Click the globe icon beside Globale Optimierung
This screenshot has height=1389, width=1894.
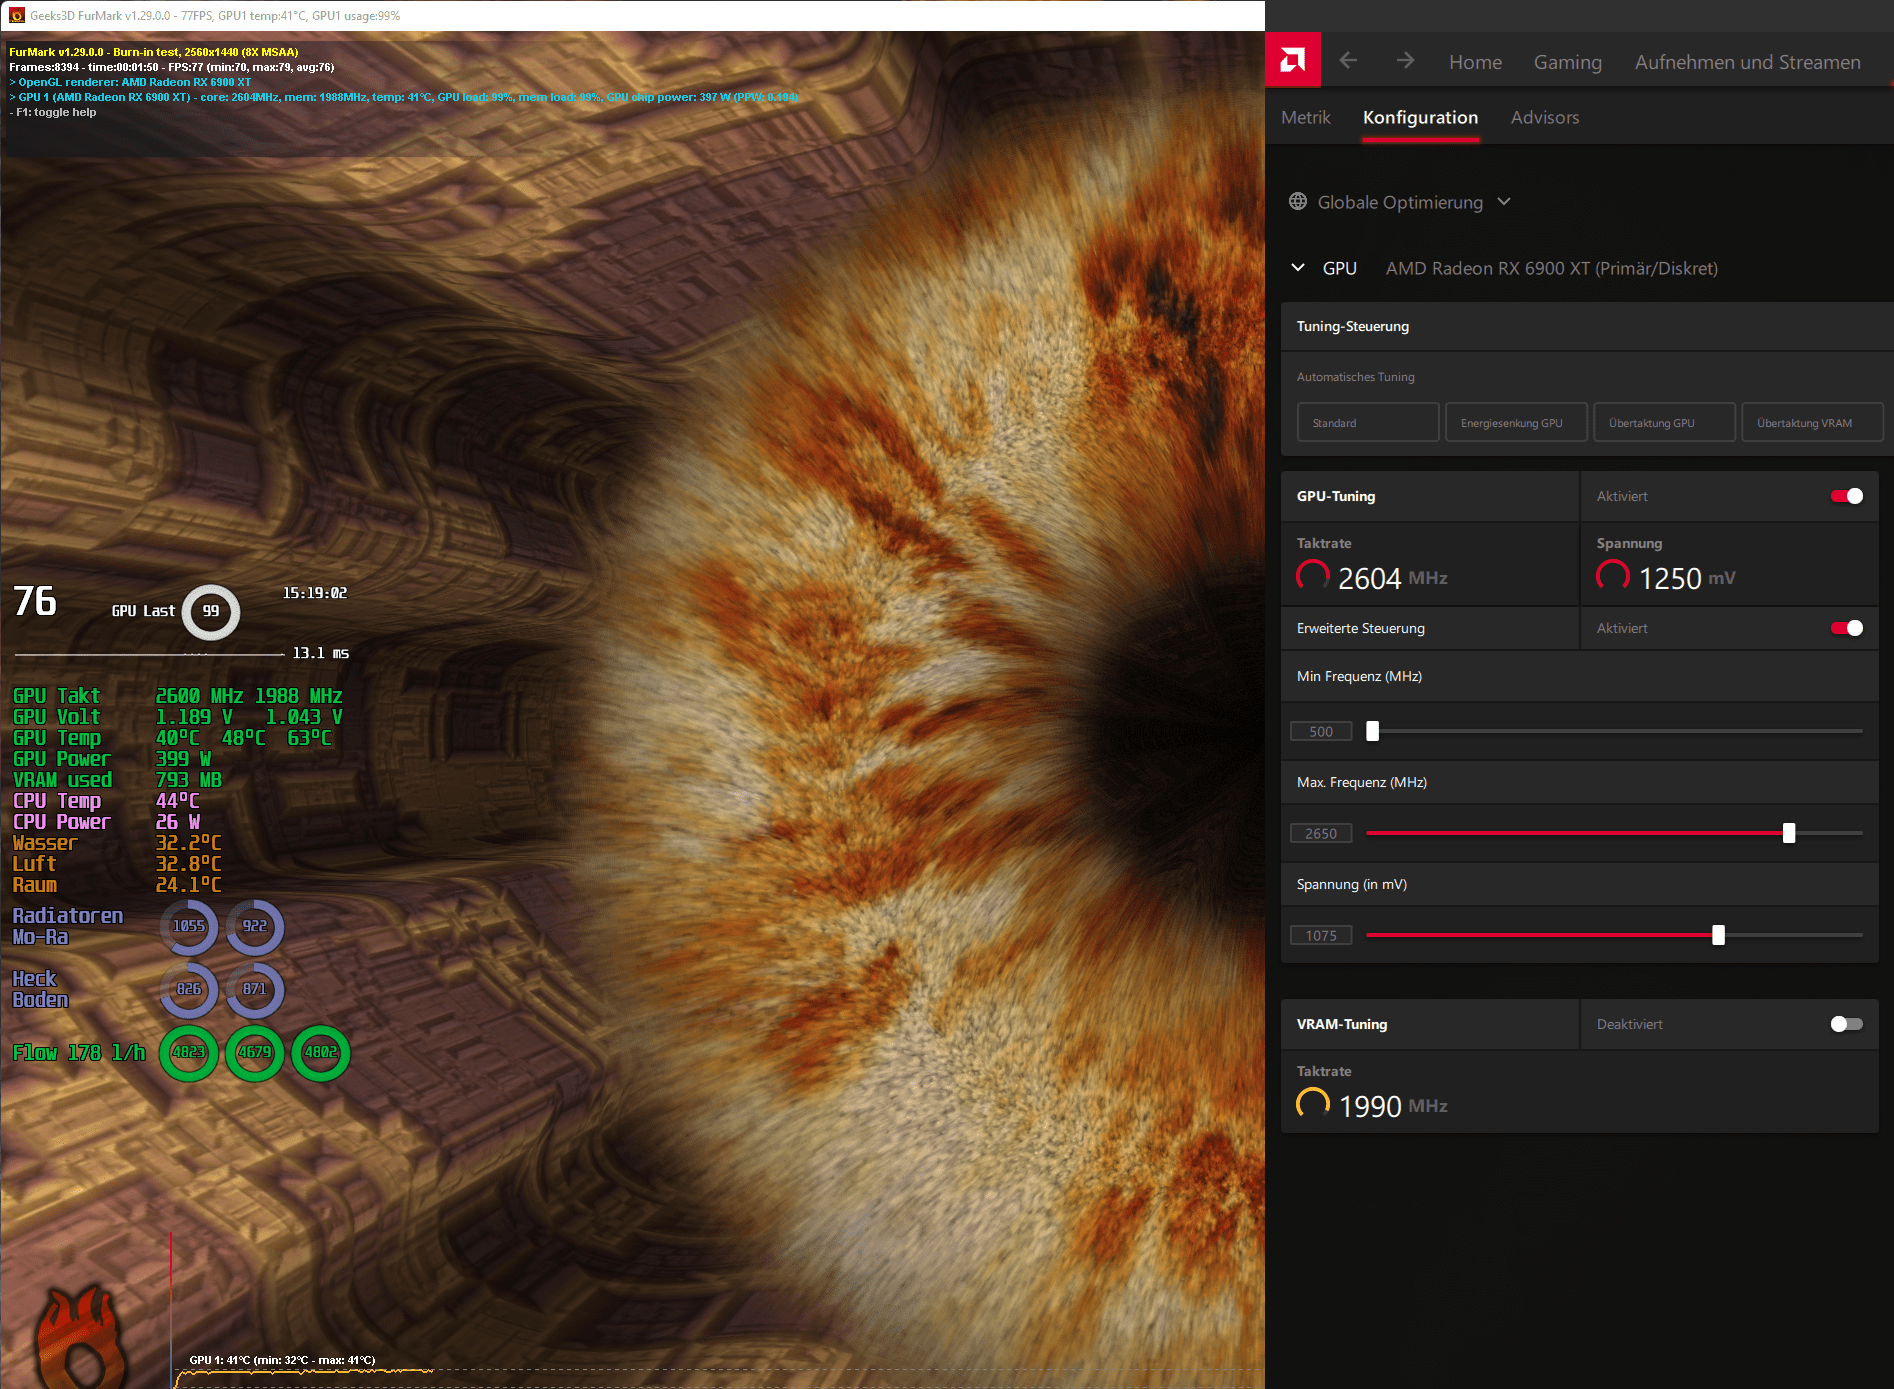pyautogui.click(x=1298, y=202)
